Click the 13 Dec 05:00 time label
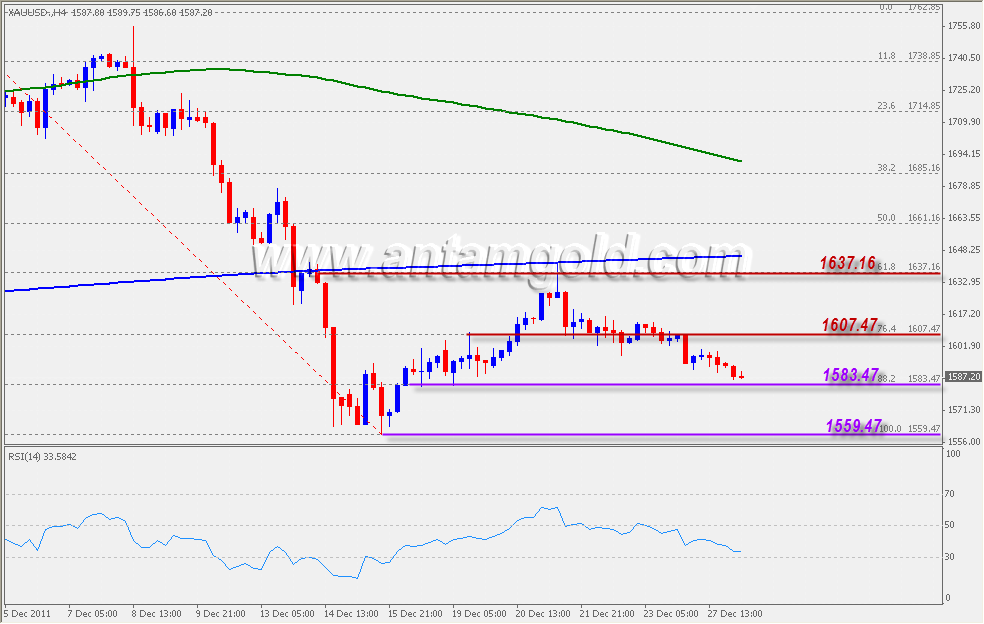The height and width of the screenshot is (624, 984). pos(287,613)
